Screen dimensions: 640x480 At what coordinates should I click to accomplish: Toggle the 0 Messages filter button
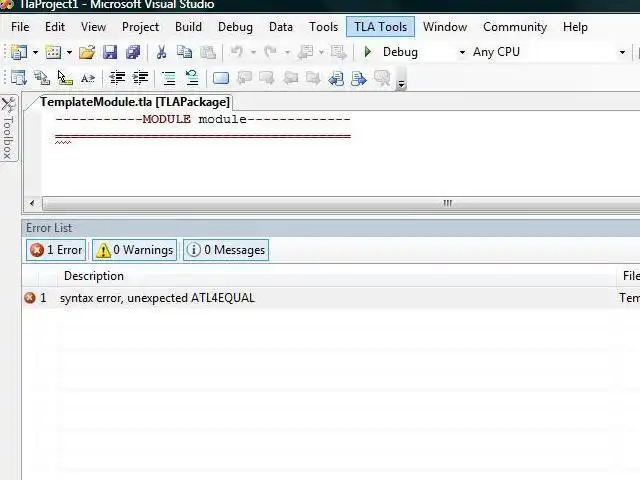pos(226,250)
